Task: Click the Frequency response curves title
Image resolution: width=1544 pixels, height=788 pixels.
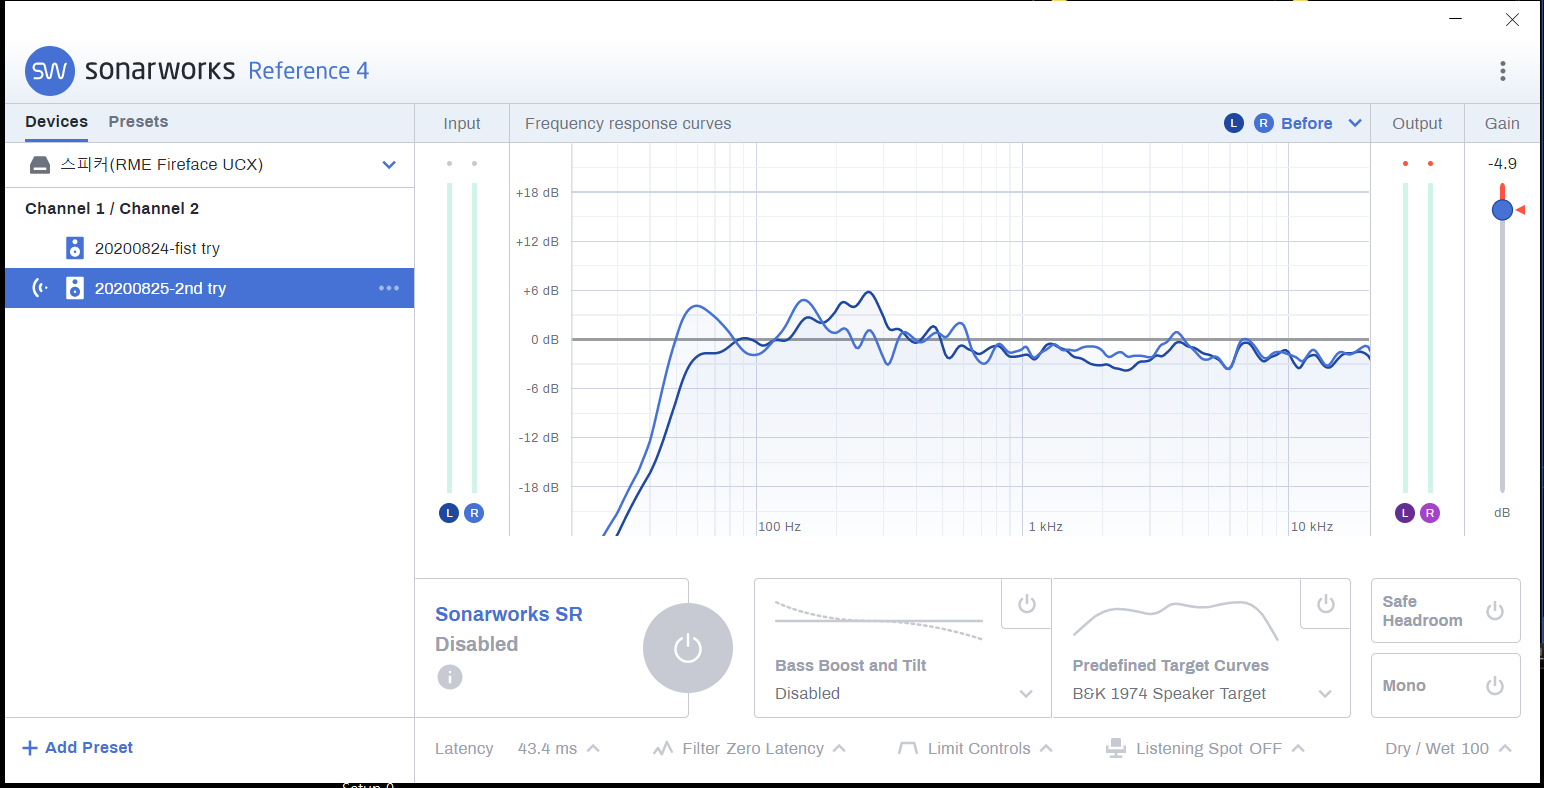Action: tap(628, 124)
